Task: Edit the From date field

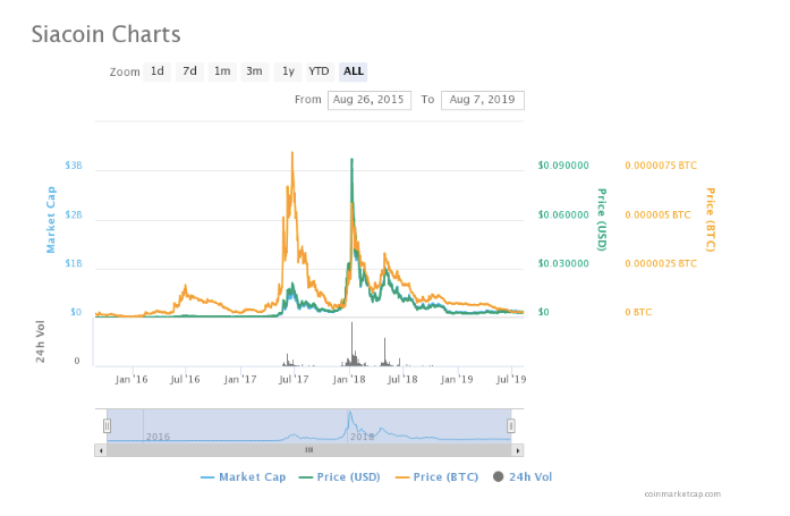Action: (x=369, y=100)
